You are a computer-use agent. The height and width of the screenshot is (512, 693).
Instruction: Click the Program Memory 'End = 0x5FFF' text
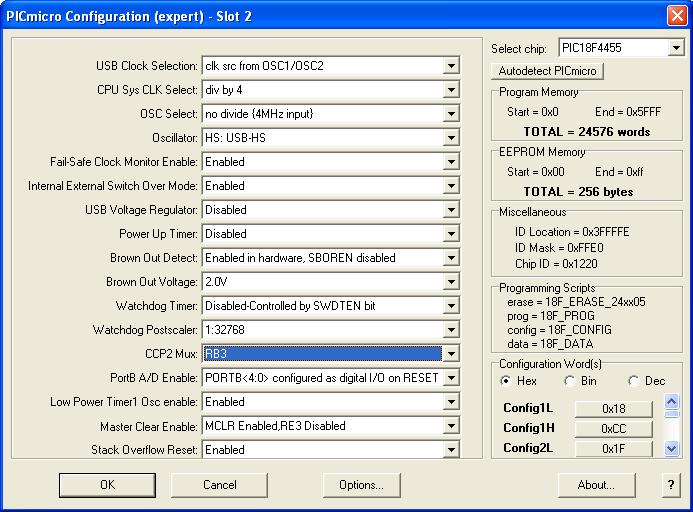(628, 112)
